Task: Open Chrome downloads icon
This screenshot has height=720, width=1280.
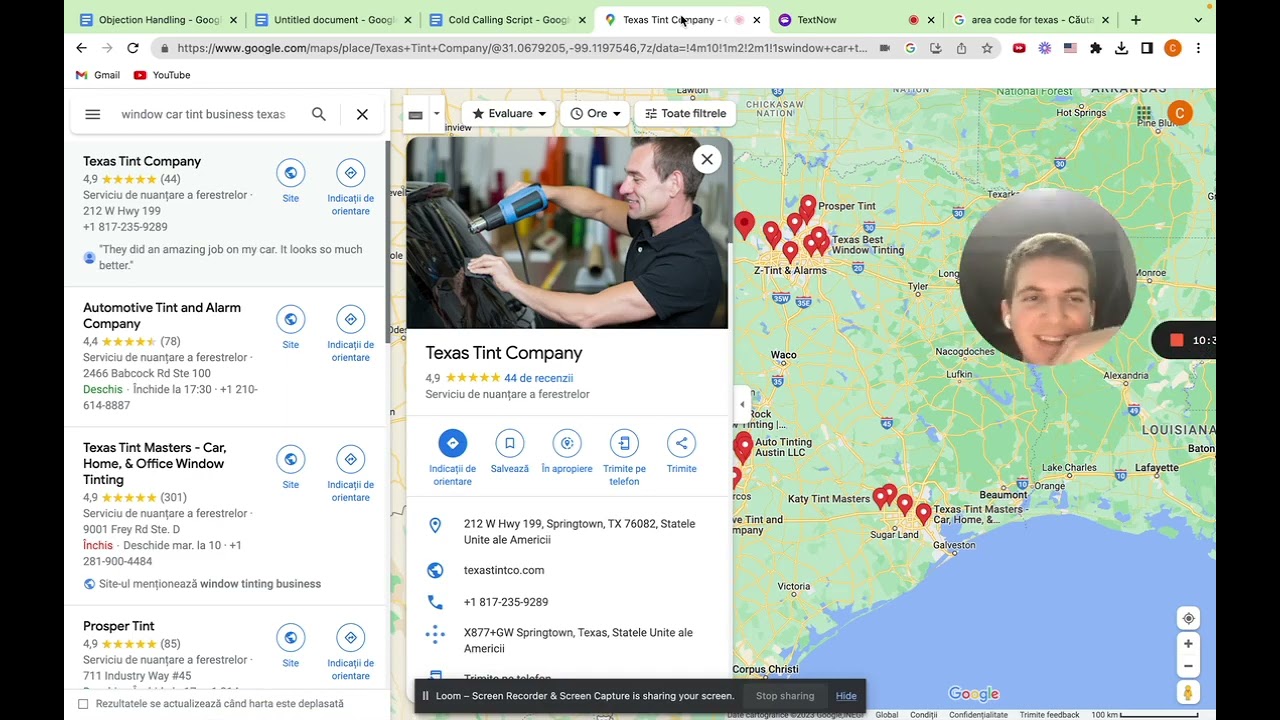Action: 1122,48
